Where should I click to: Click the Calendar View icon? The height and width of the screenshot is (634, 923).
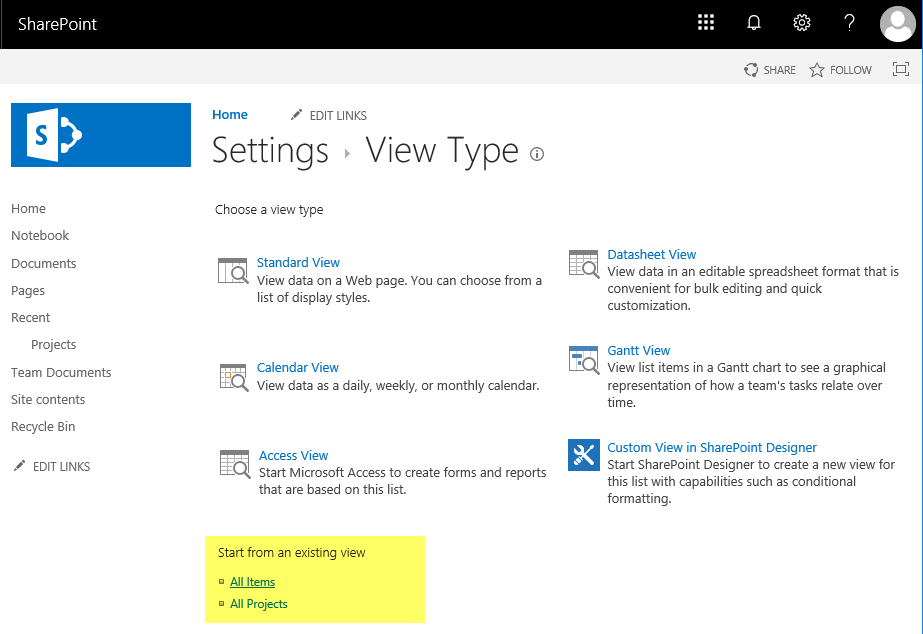[x=234, y=377]
